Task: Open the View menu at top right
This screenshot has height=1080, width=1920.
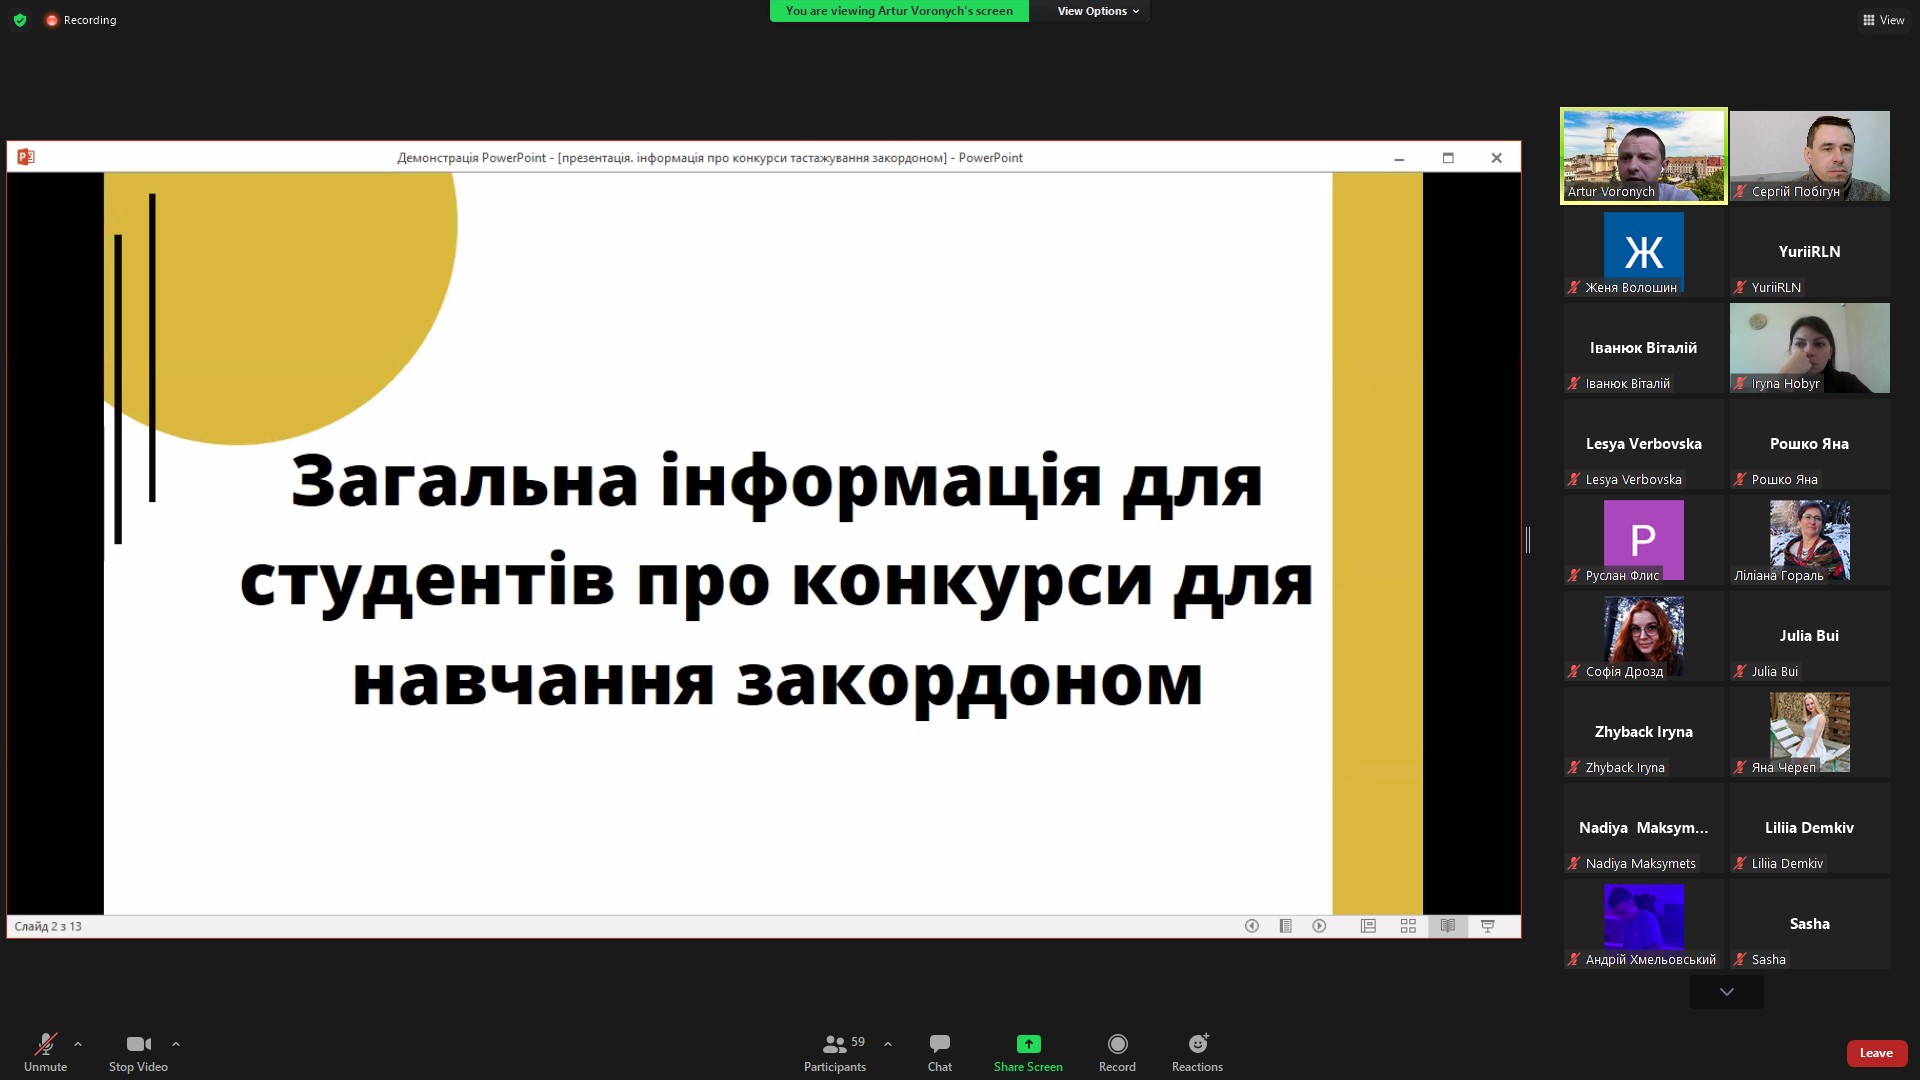Action: click(x=1884, y=19)
